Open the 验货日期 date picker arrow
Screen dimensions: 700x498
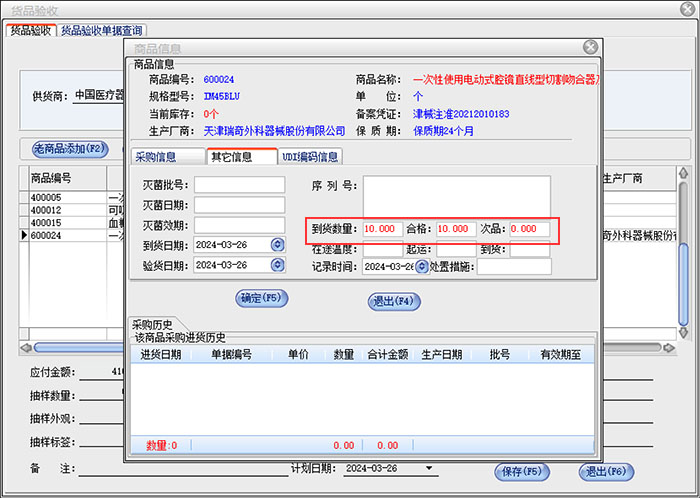[277, 265]
